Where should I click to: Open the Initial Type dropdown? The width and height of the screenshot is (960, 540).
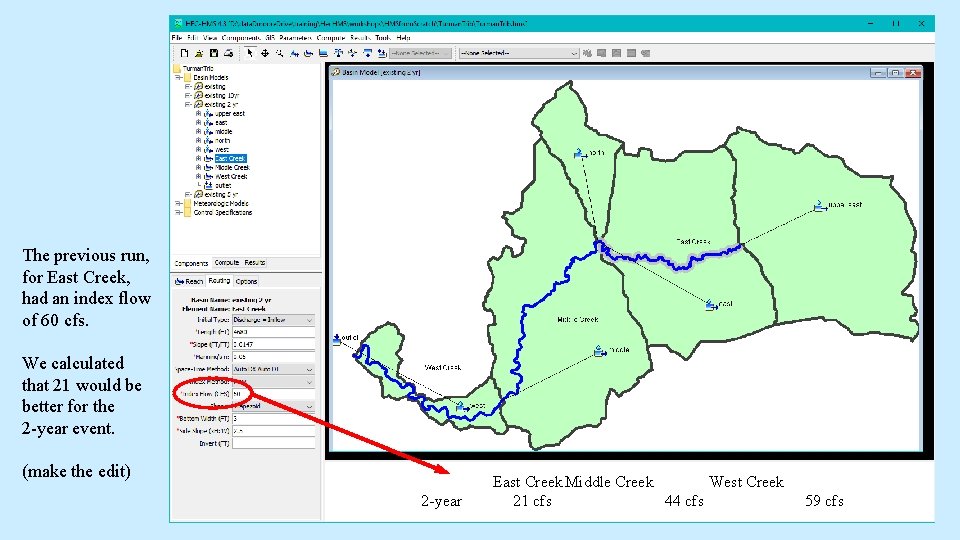click(273, 320)
